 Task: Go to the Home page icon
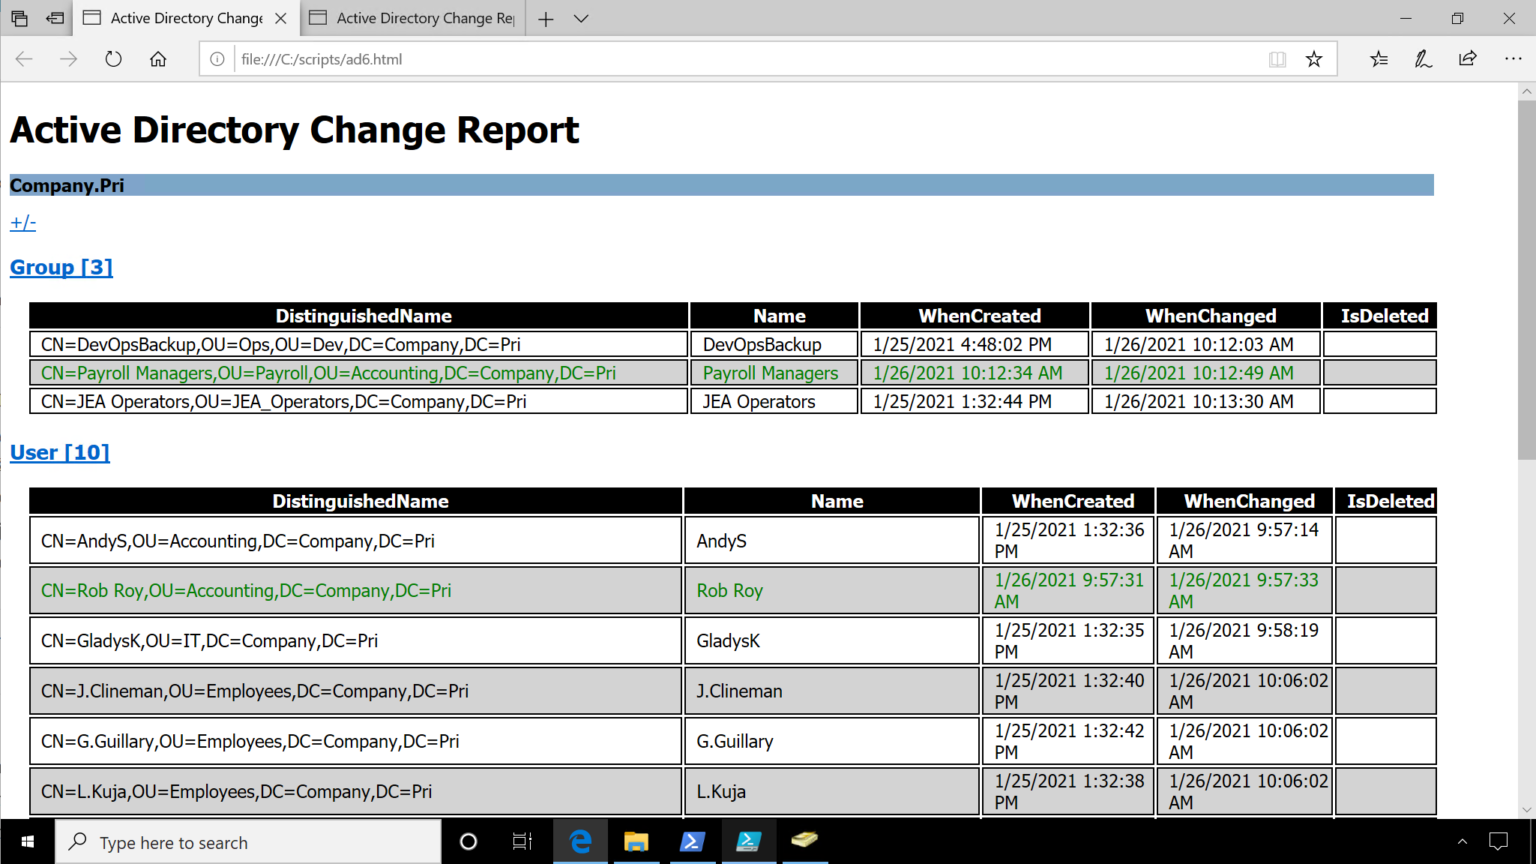tap(158, 59)
